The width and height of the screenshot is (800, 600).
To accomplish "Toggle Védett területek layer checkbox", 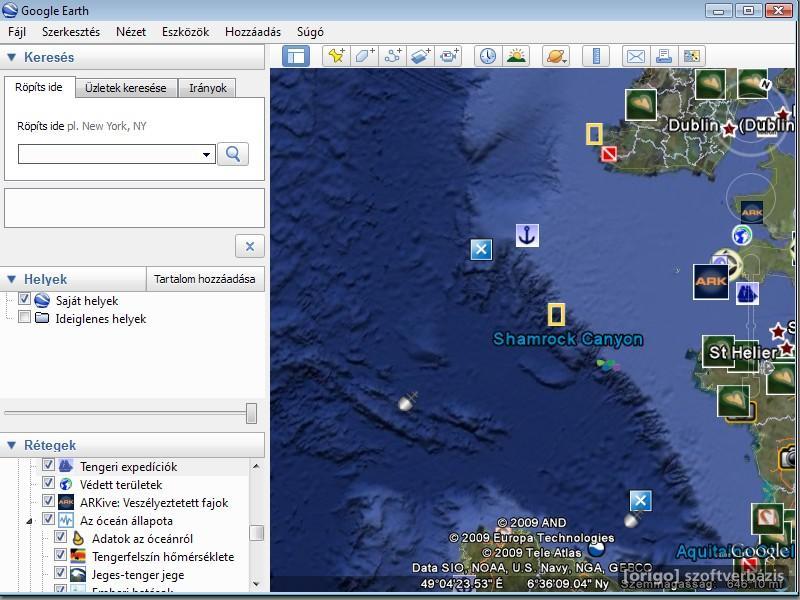I will click(48, 482).
